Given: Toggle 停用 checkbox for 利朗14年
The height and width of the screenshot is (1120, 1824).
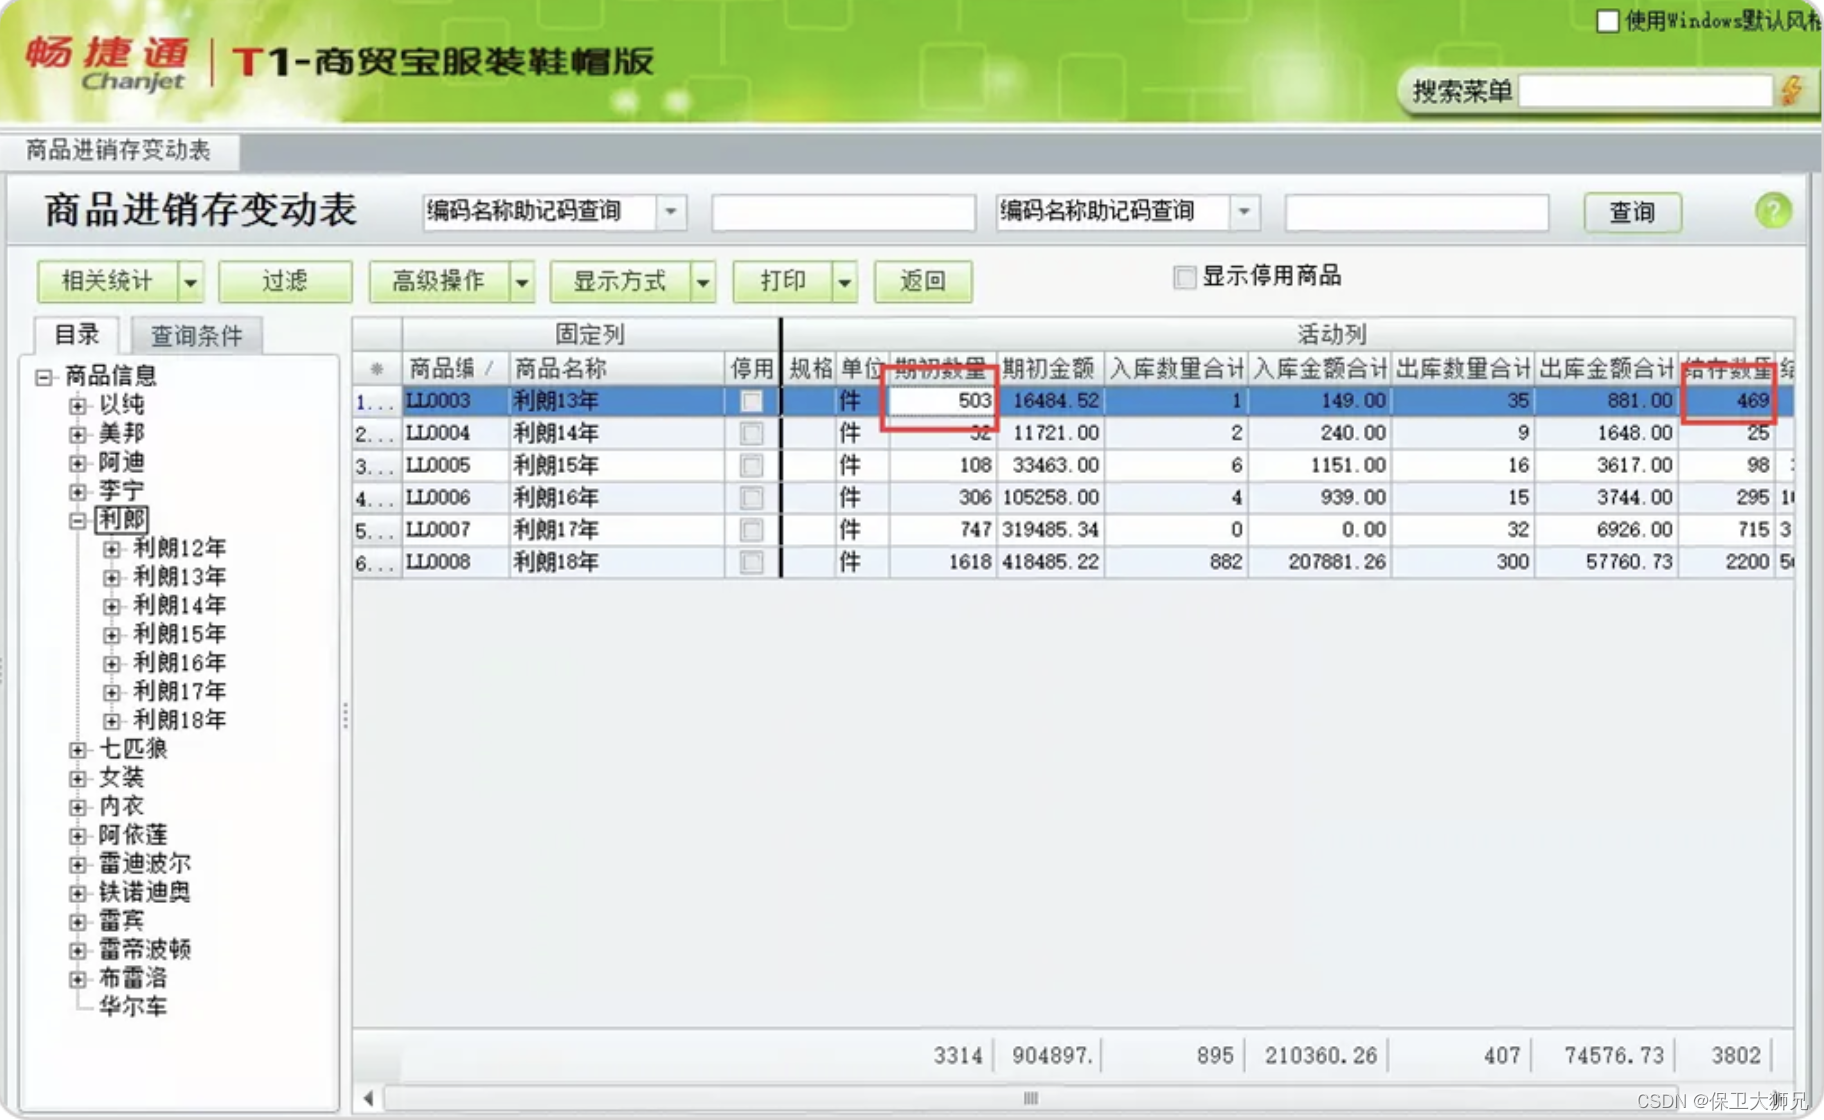Looking at the screenshot, I should (751, 433).
